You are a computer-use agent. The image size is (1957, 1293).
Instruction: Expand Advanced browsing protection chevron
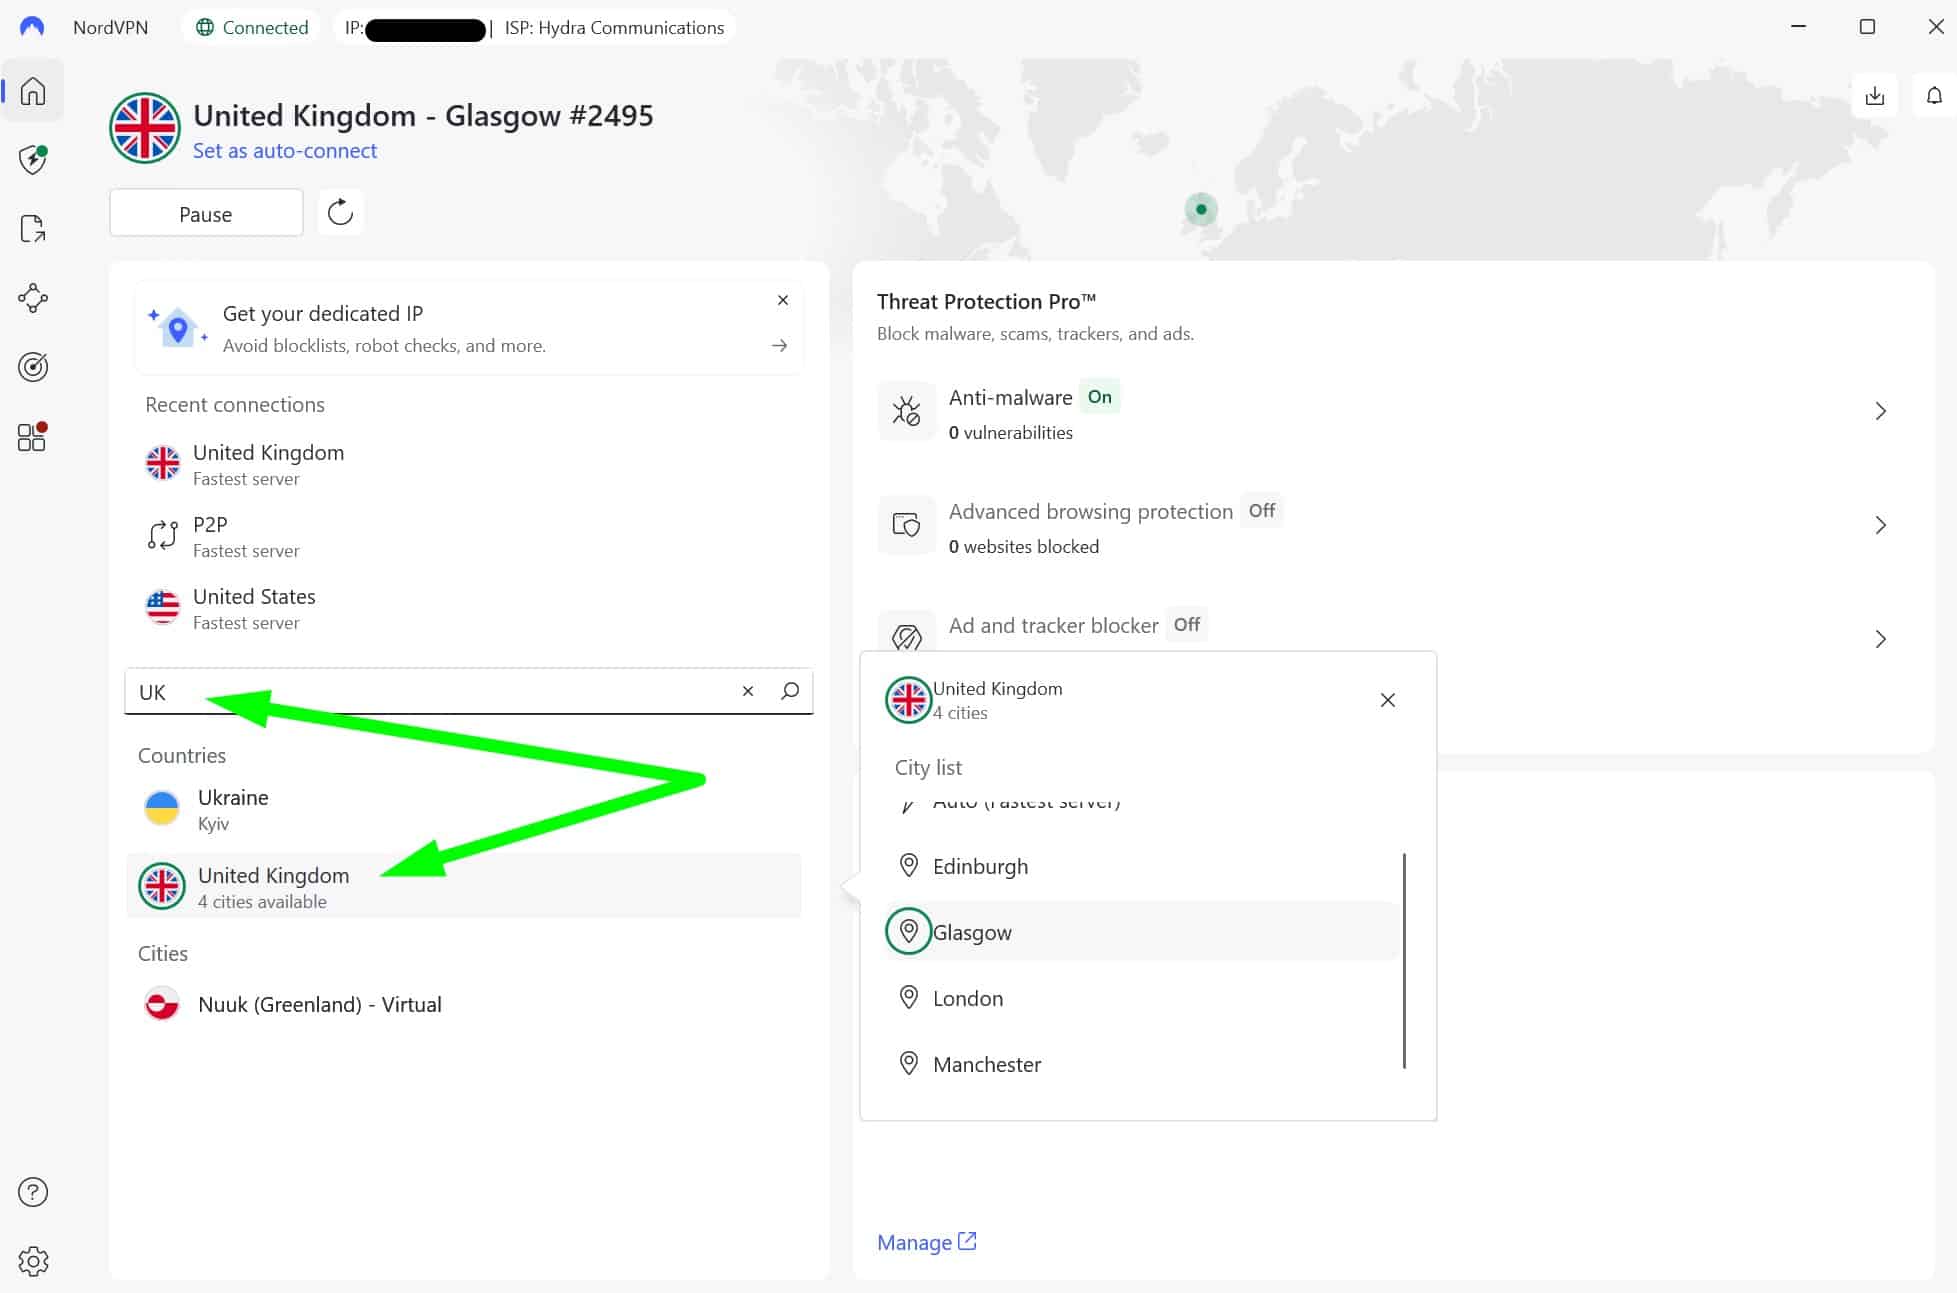pos(1881,525)
